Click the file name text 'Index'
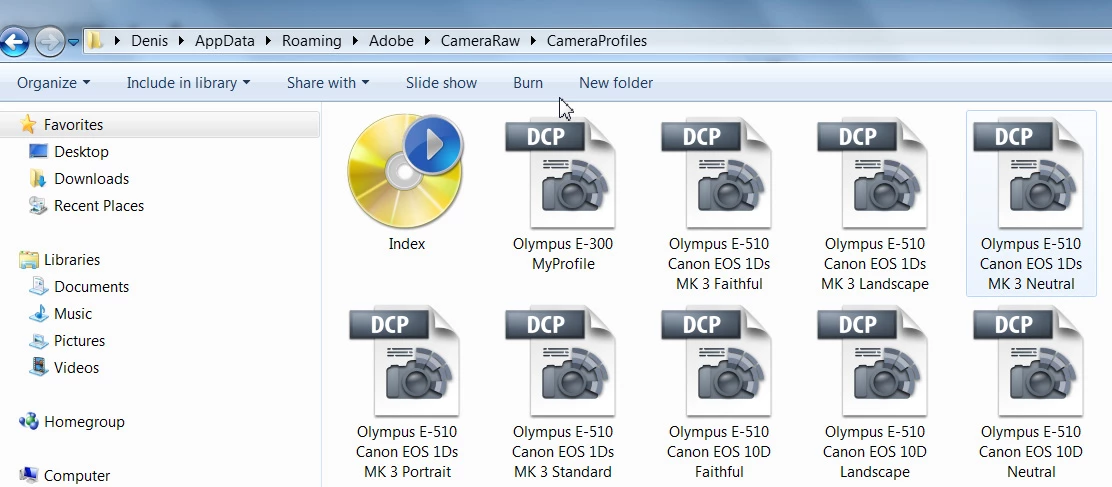Screen dimensions: 1112x487 point(407,244)
